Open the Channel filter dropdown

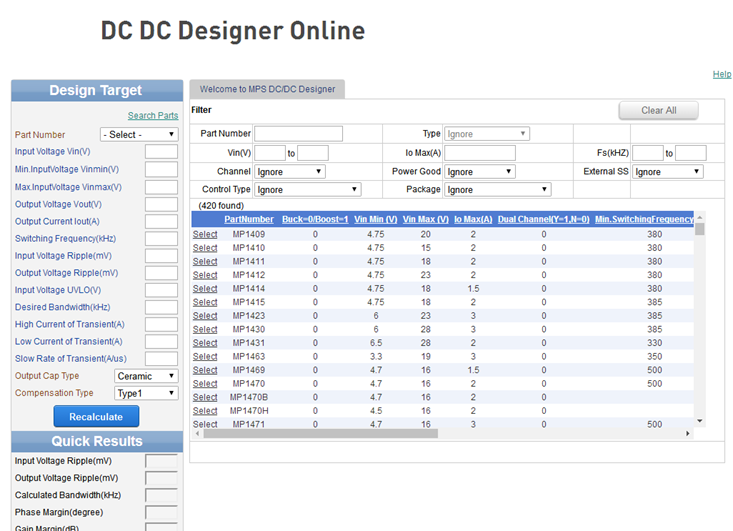click(x=289, y=172)
